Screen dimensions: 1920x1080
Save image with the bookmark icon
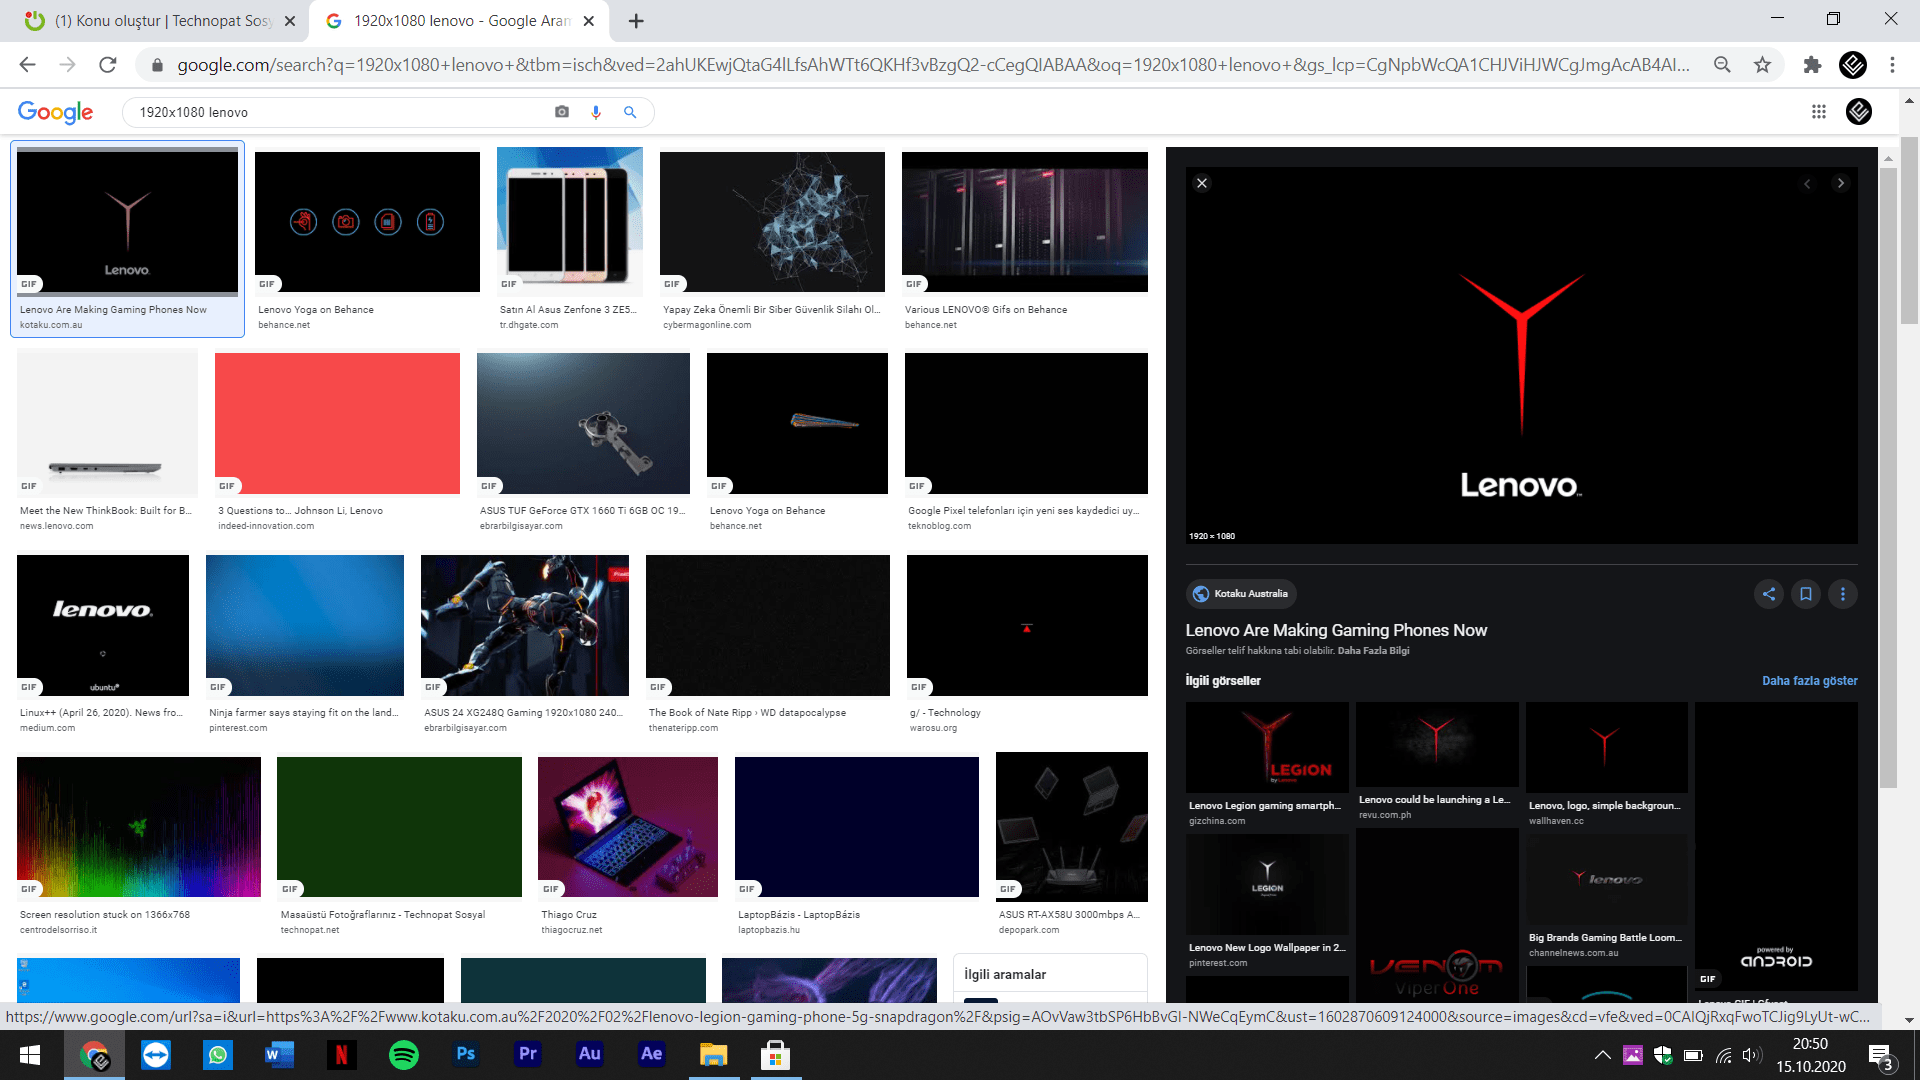pos(1806,594)
